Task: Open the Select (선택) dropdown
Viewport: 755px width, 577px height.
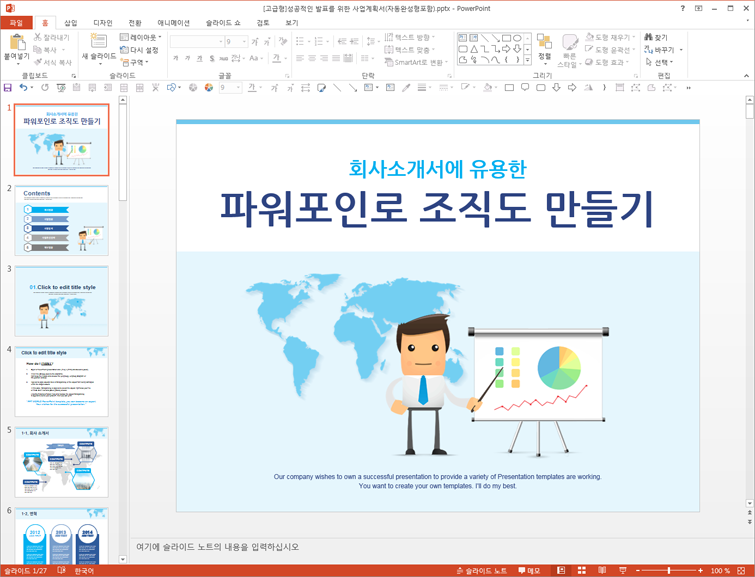Action: (659, 62)
